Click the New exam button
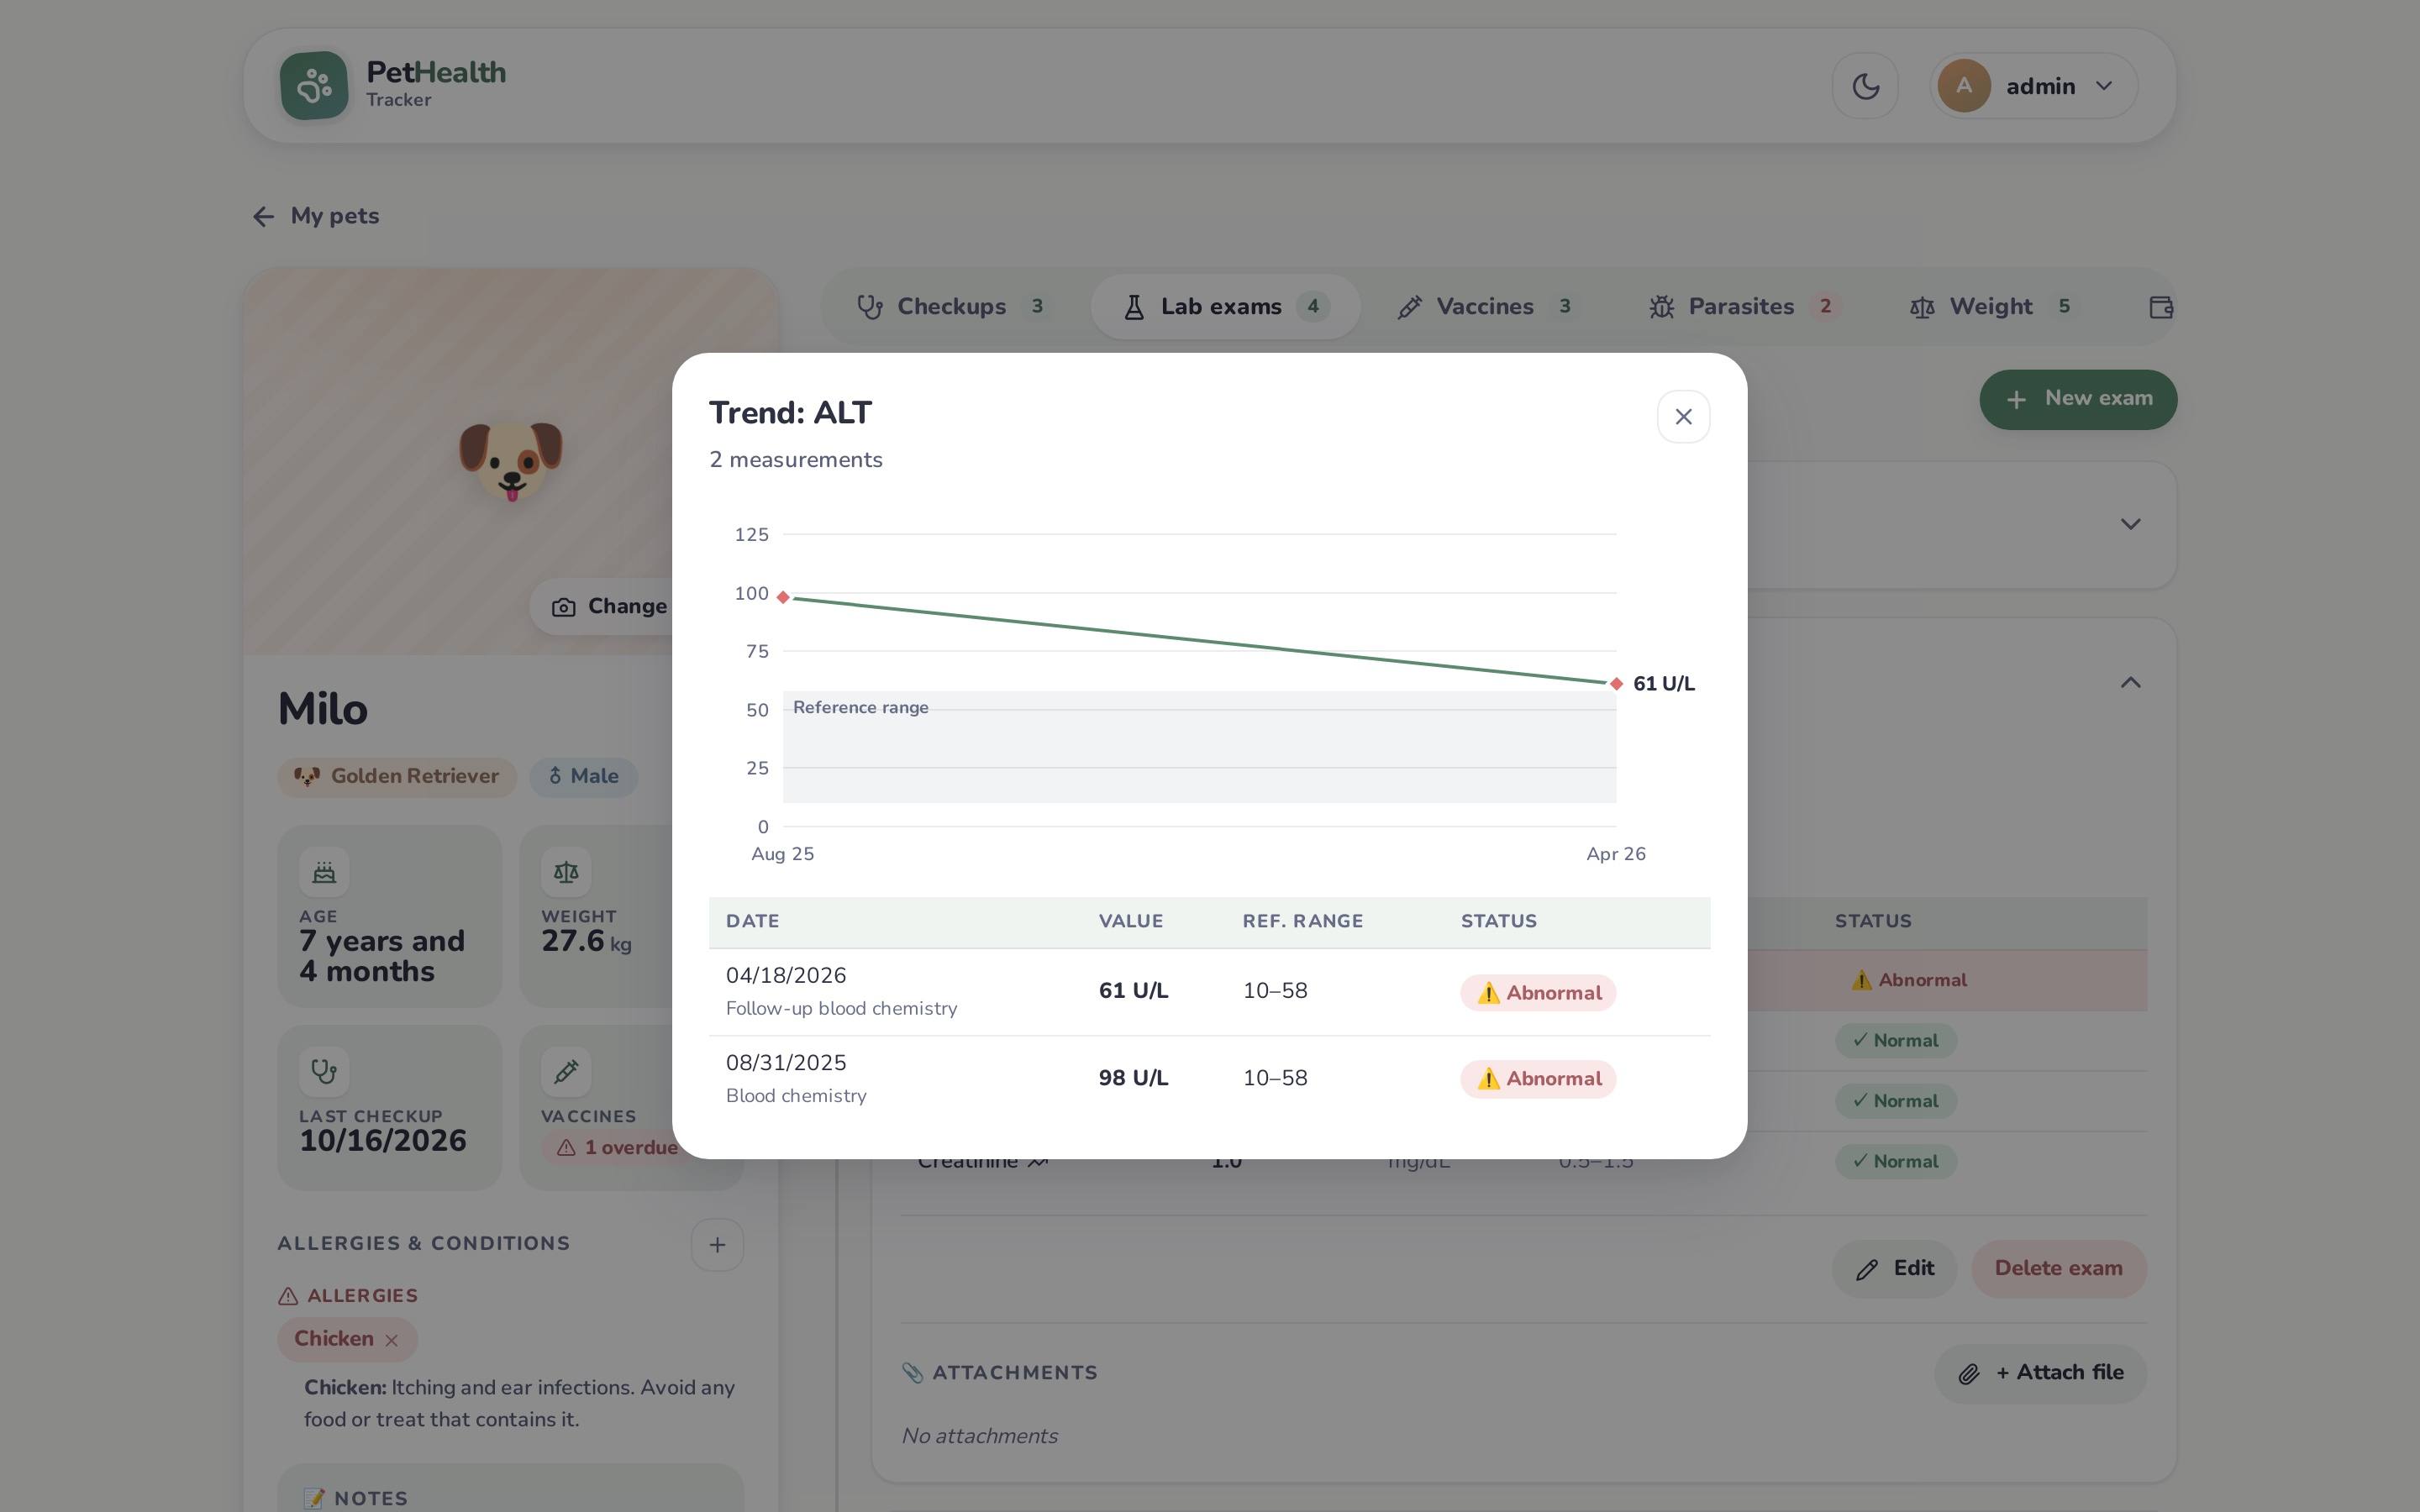2420x1512 pixels. pyautogui.click(x=2078, y=399)
